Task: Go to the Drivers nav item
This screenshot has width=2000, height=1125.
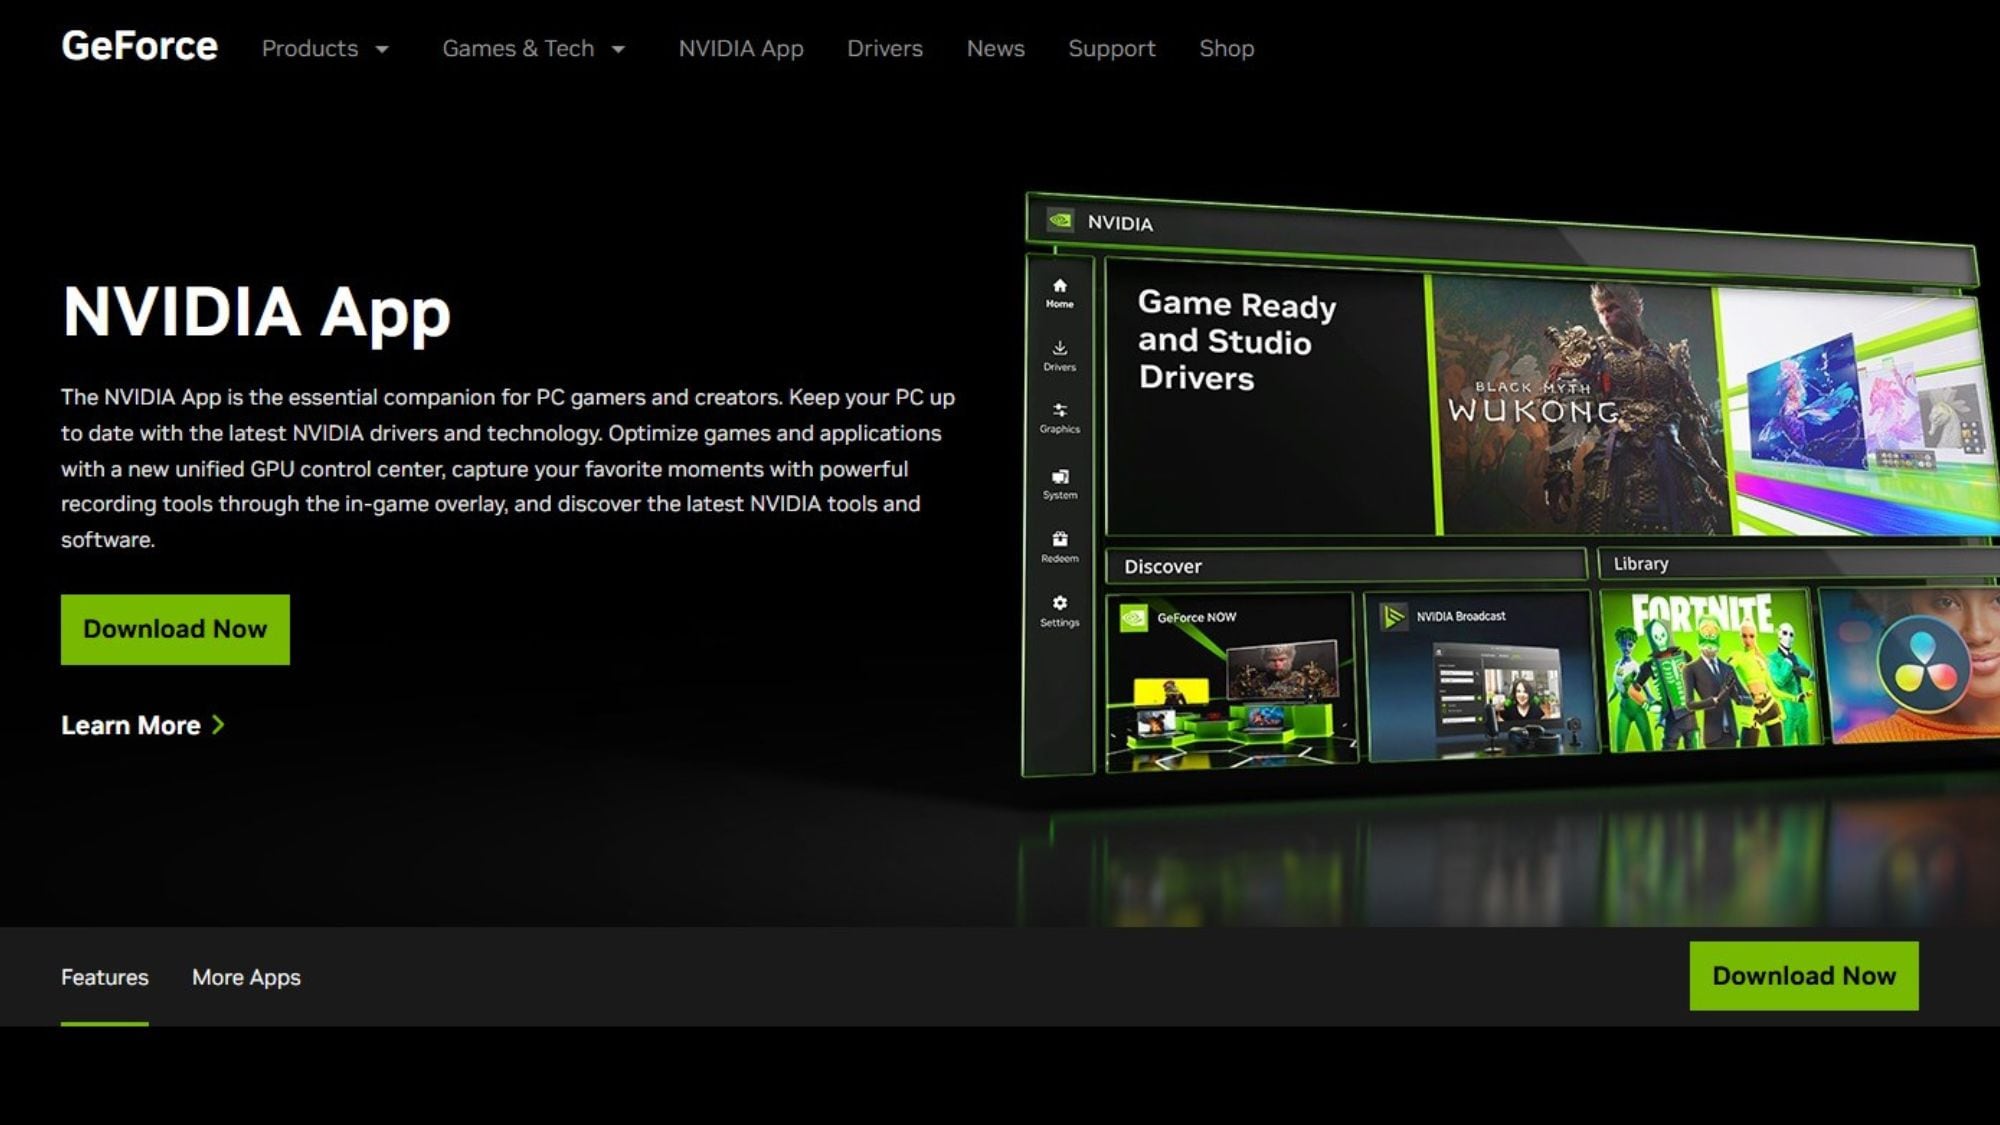Action: [x=885, y=48]
